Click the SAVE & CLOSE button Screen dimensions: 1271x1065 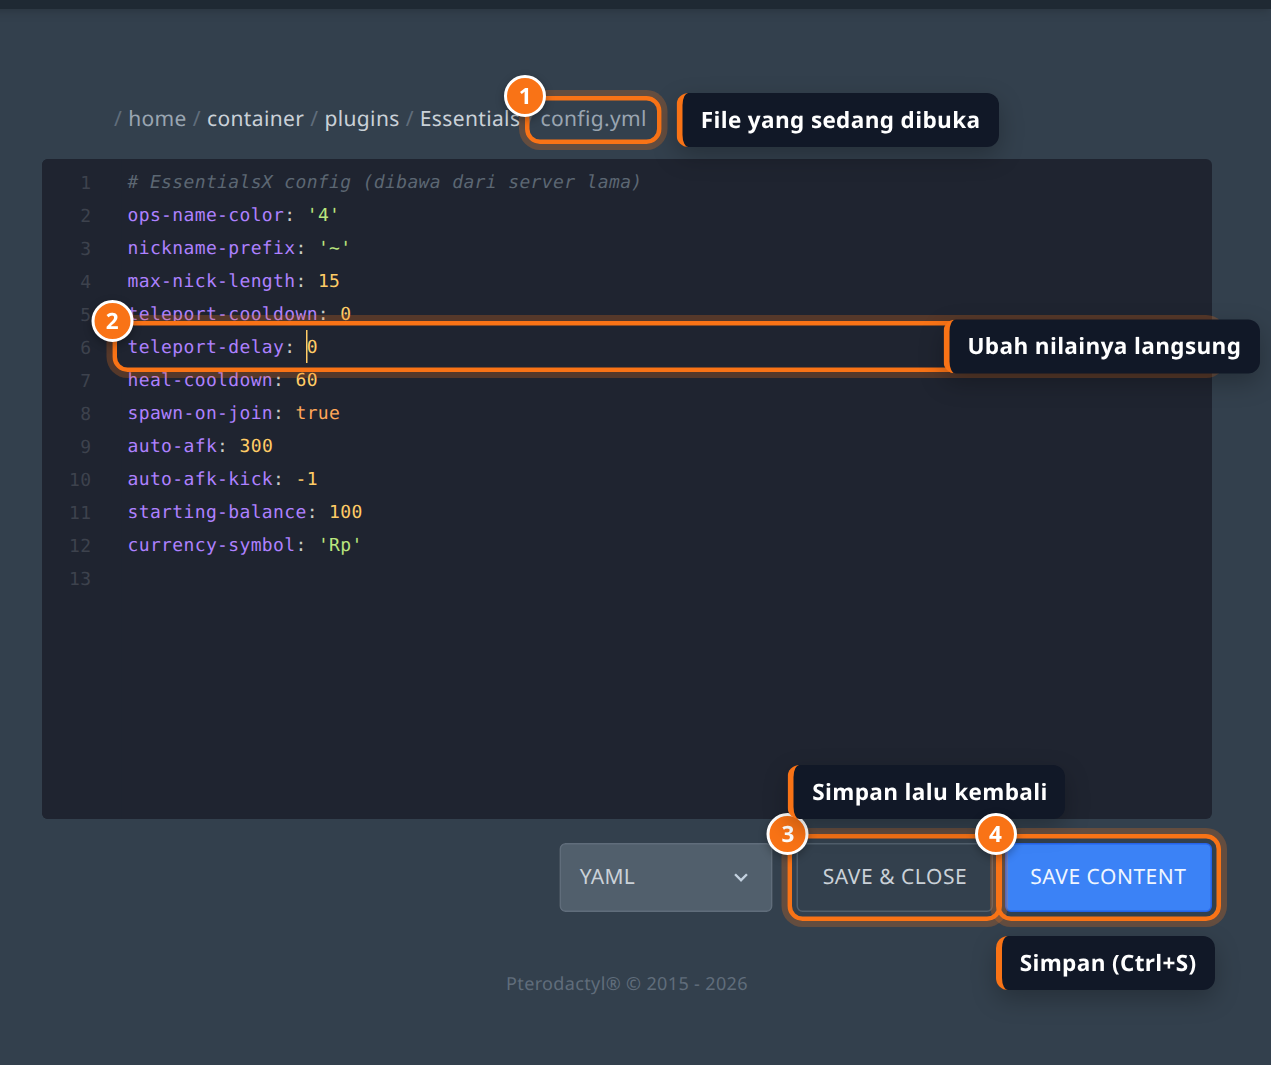pos(894,877)
